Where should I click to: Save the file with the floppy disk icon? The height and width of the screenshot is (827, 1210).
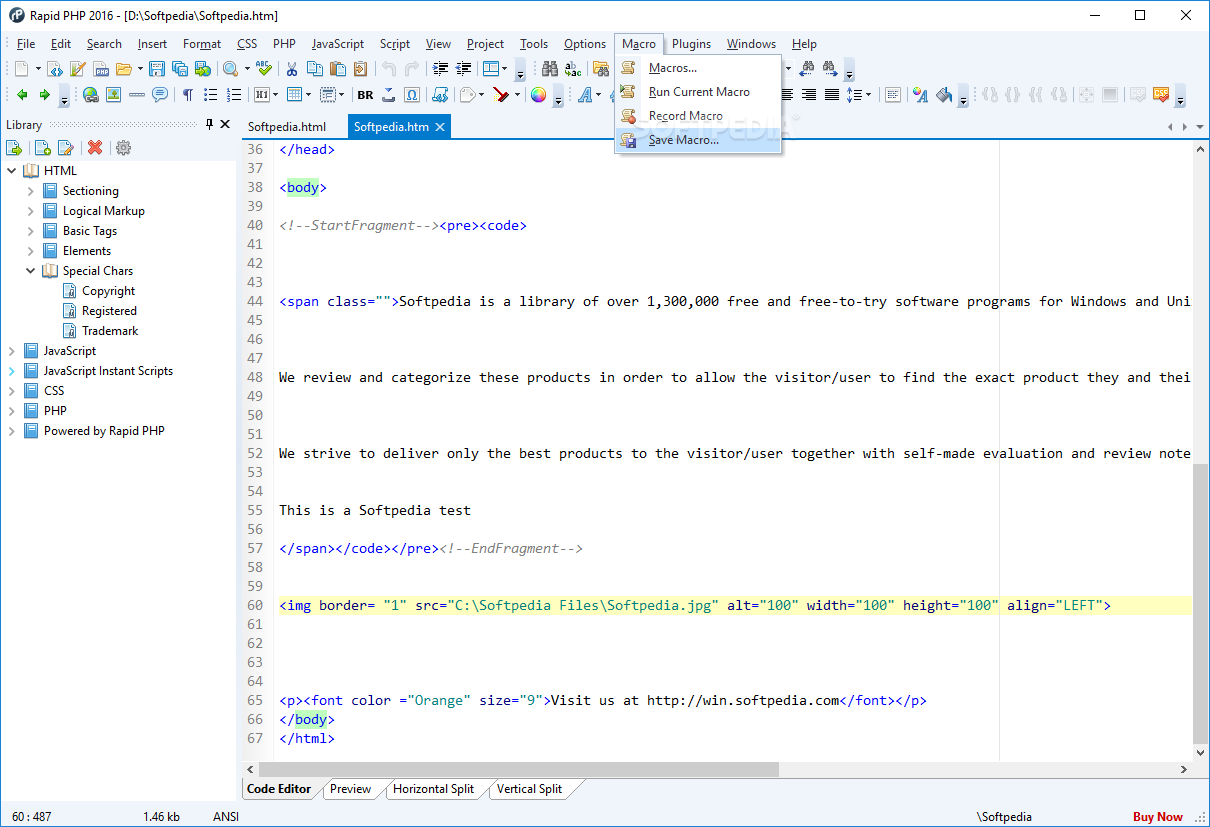157,69
